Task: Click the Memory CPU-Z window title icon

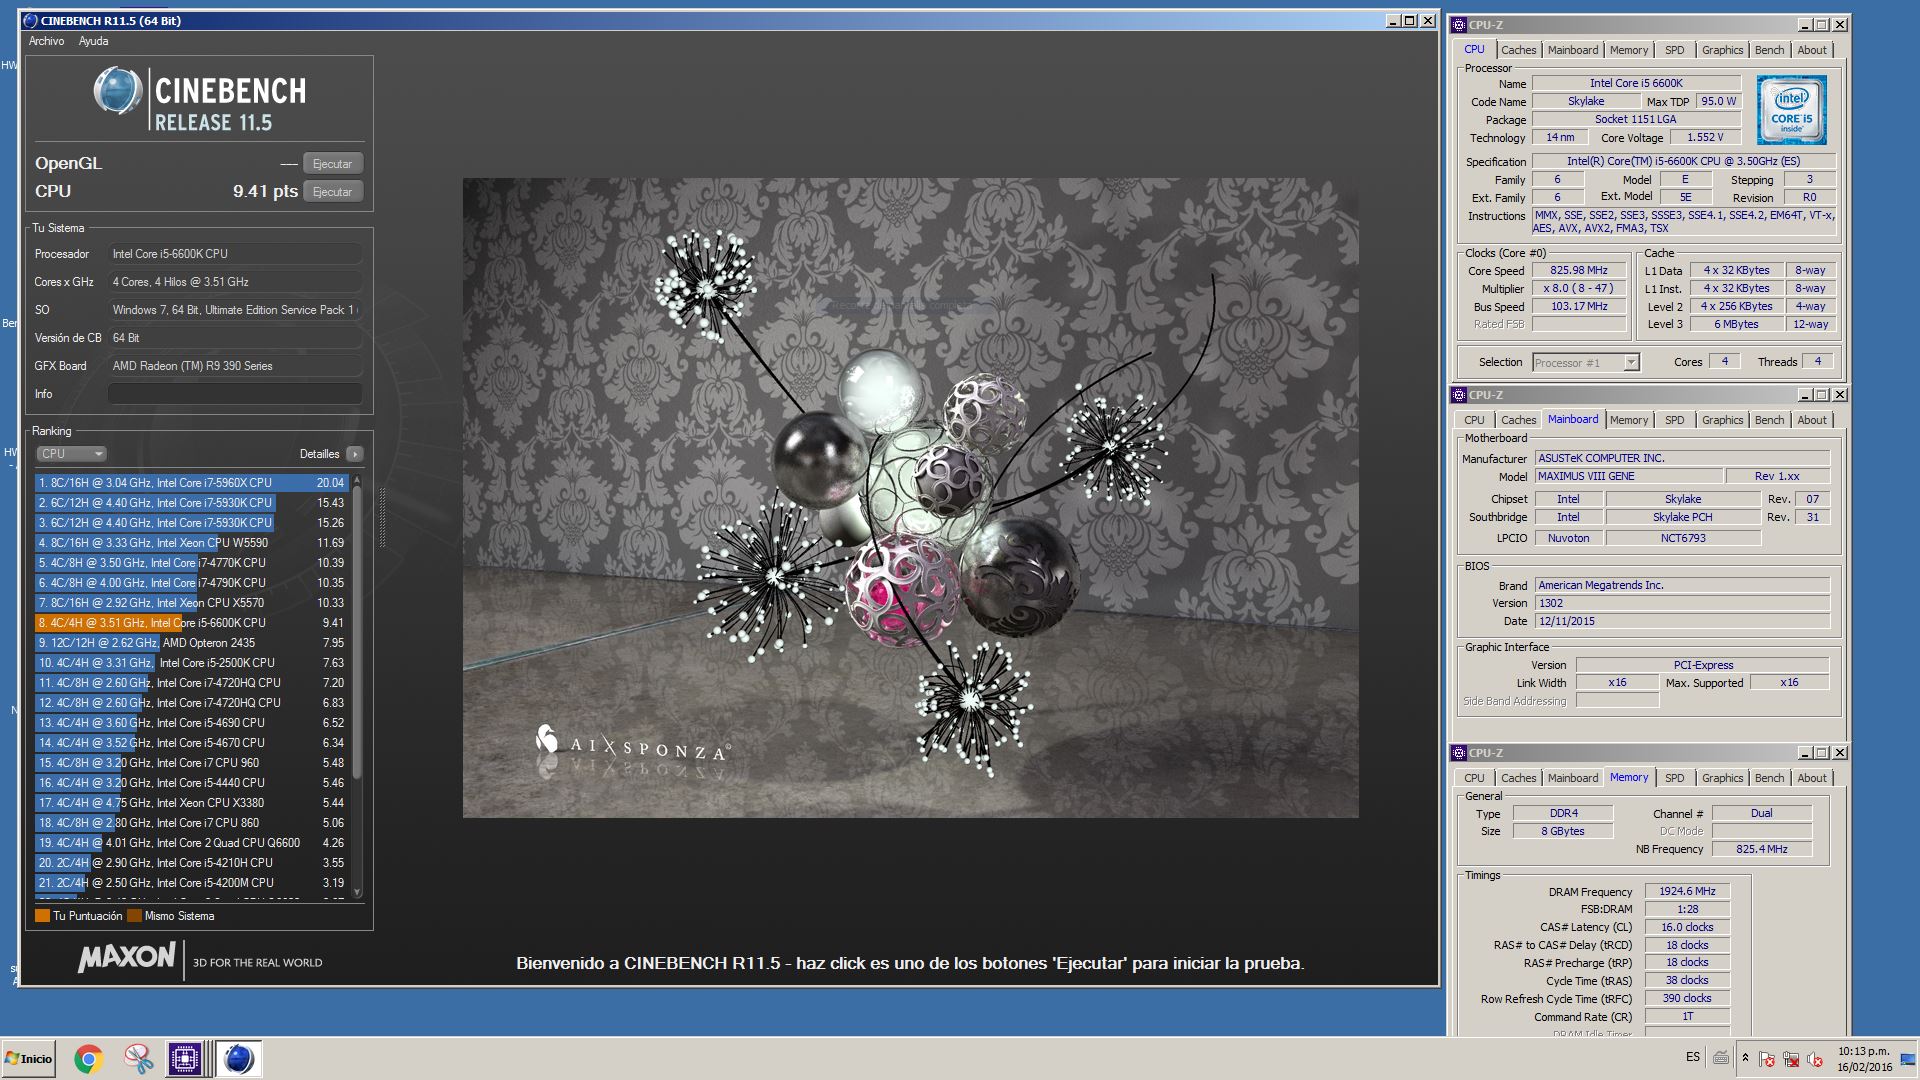Action: [x=1459, y=753]
